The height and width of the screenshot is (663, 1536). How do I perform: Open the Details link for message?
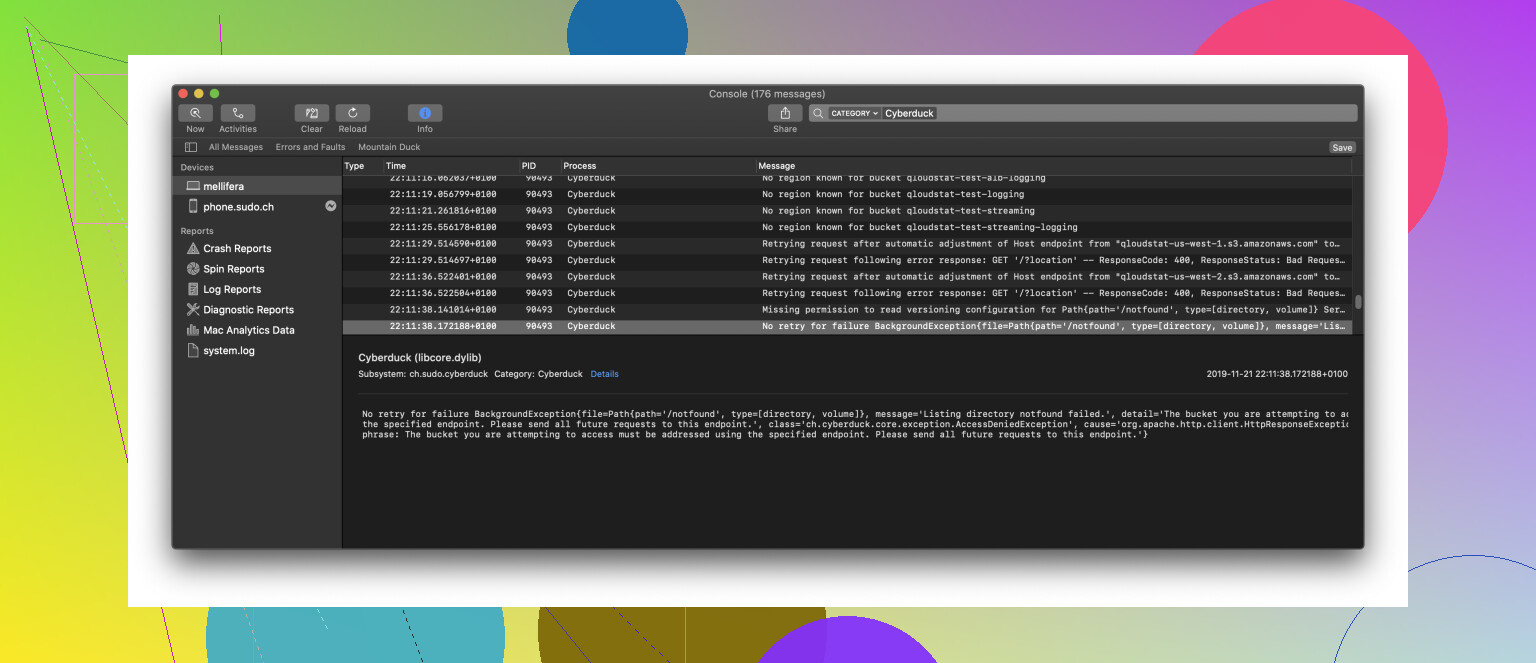[604, 374]
